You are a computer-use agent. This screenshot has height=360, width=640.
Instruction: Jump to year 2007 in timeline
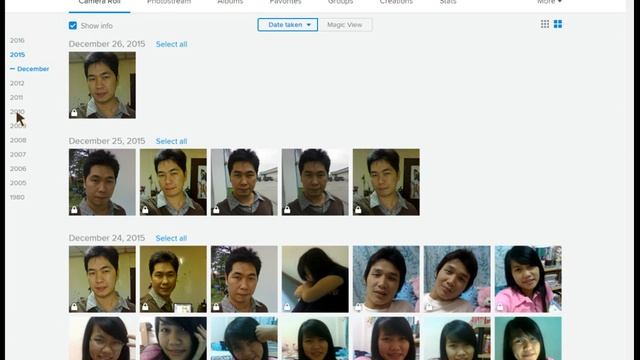pos(18,155)
